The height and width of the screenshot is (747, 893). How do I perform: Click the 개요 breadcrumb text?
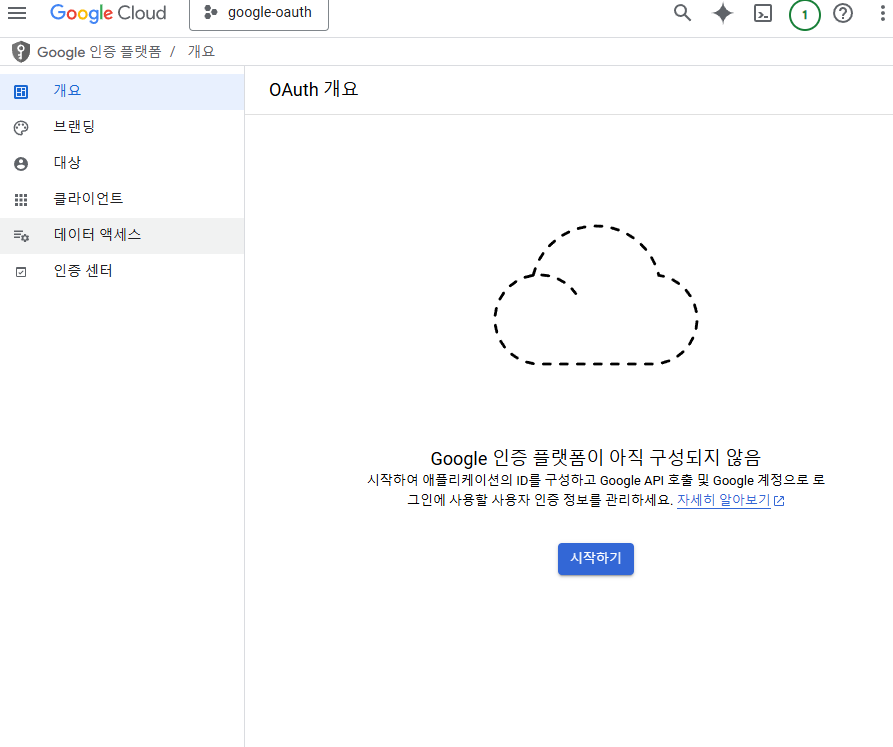tap(201, 52)
